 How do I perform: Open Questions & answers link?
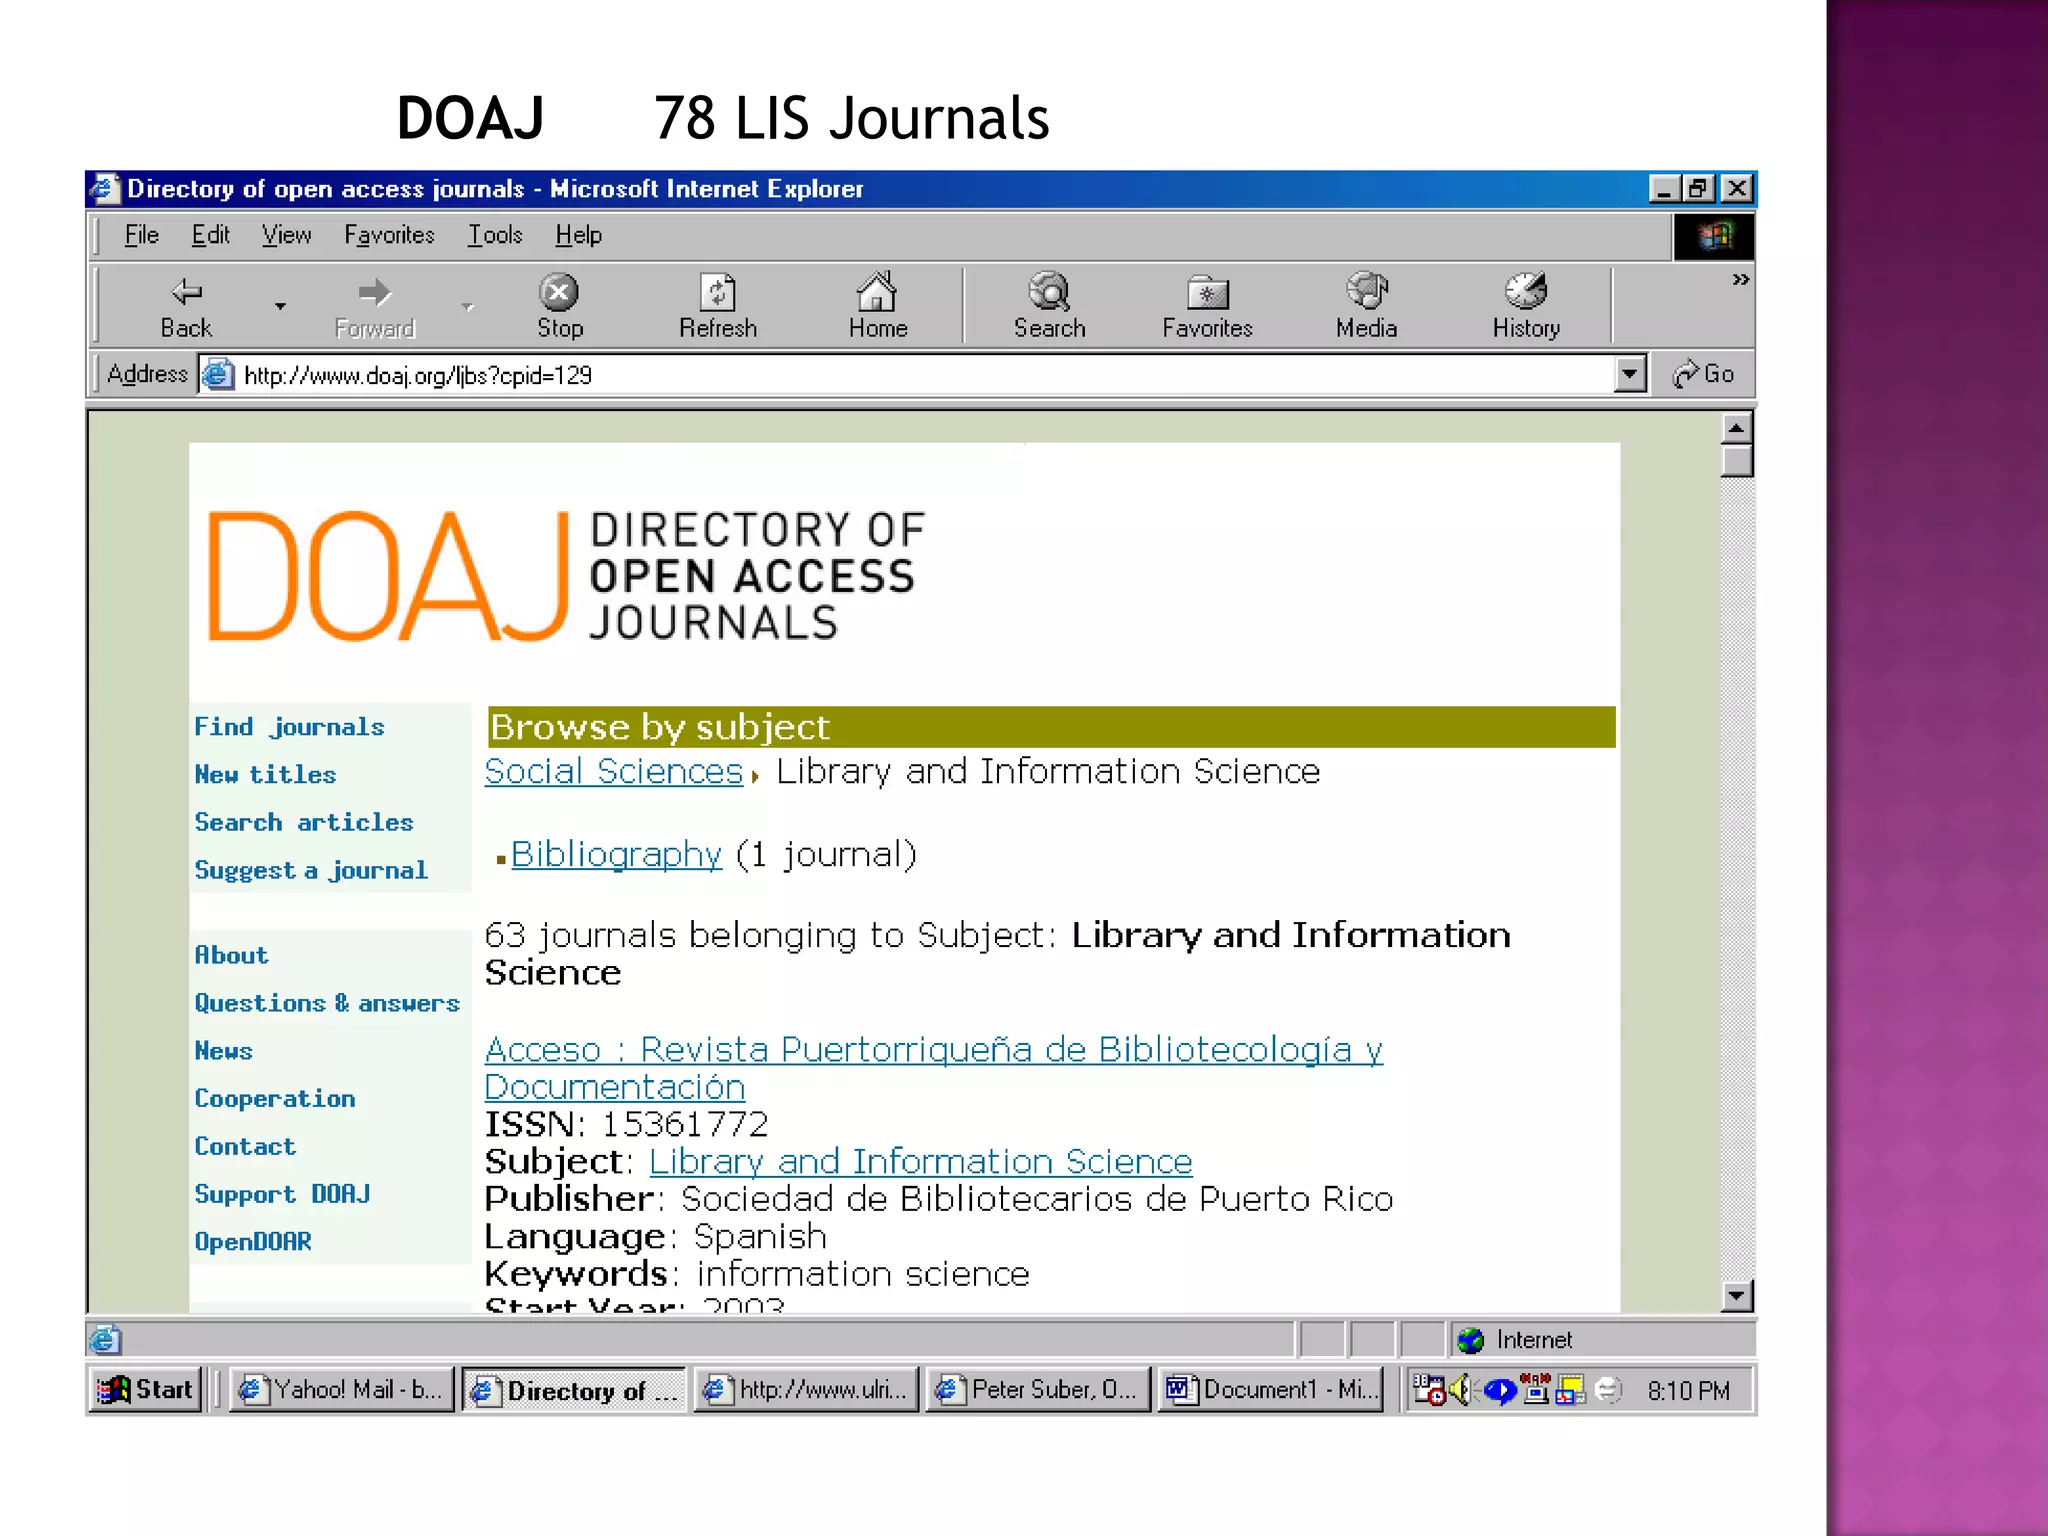coord(327,1003)
